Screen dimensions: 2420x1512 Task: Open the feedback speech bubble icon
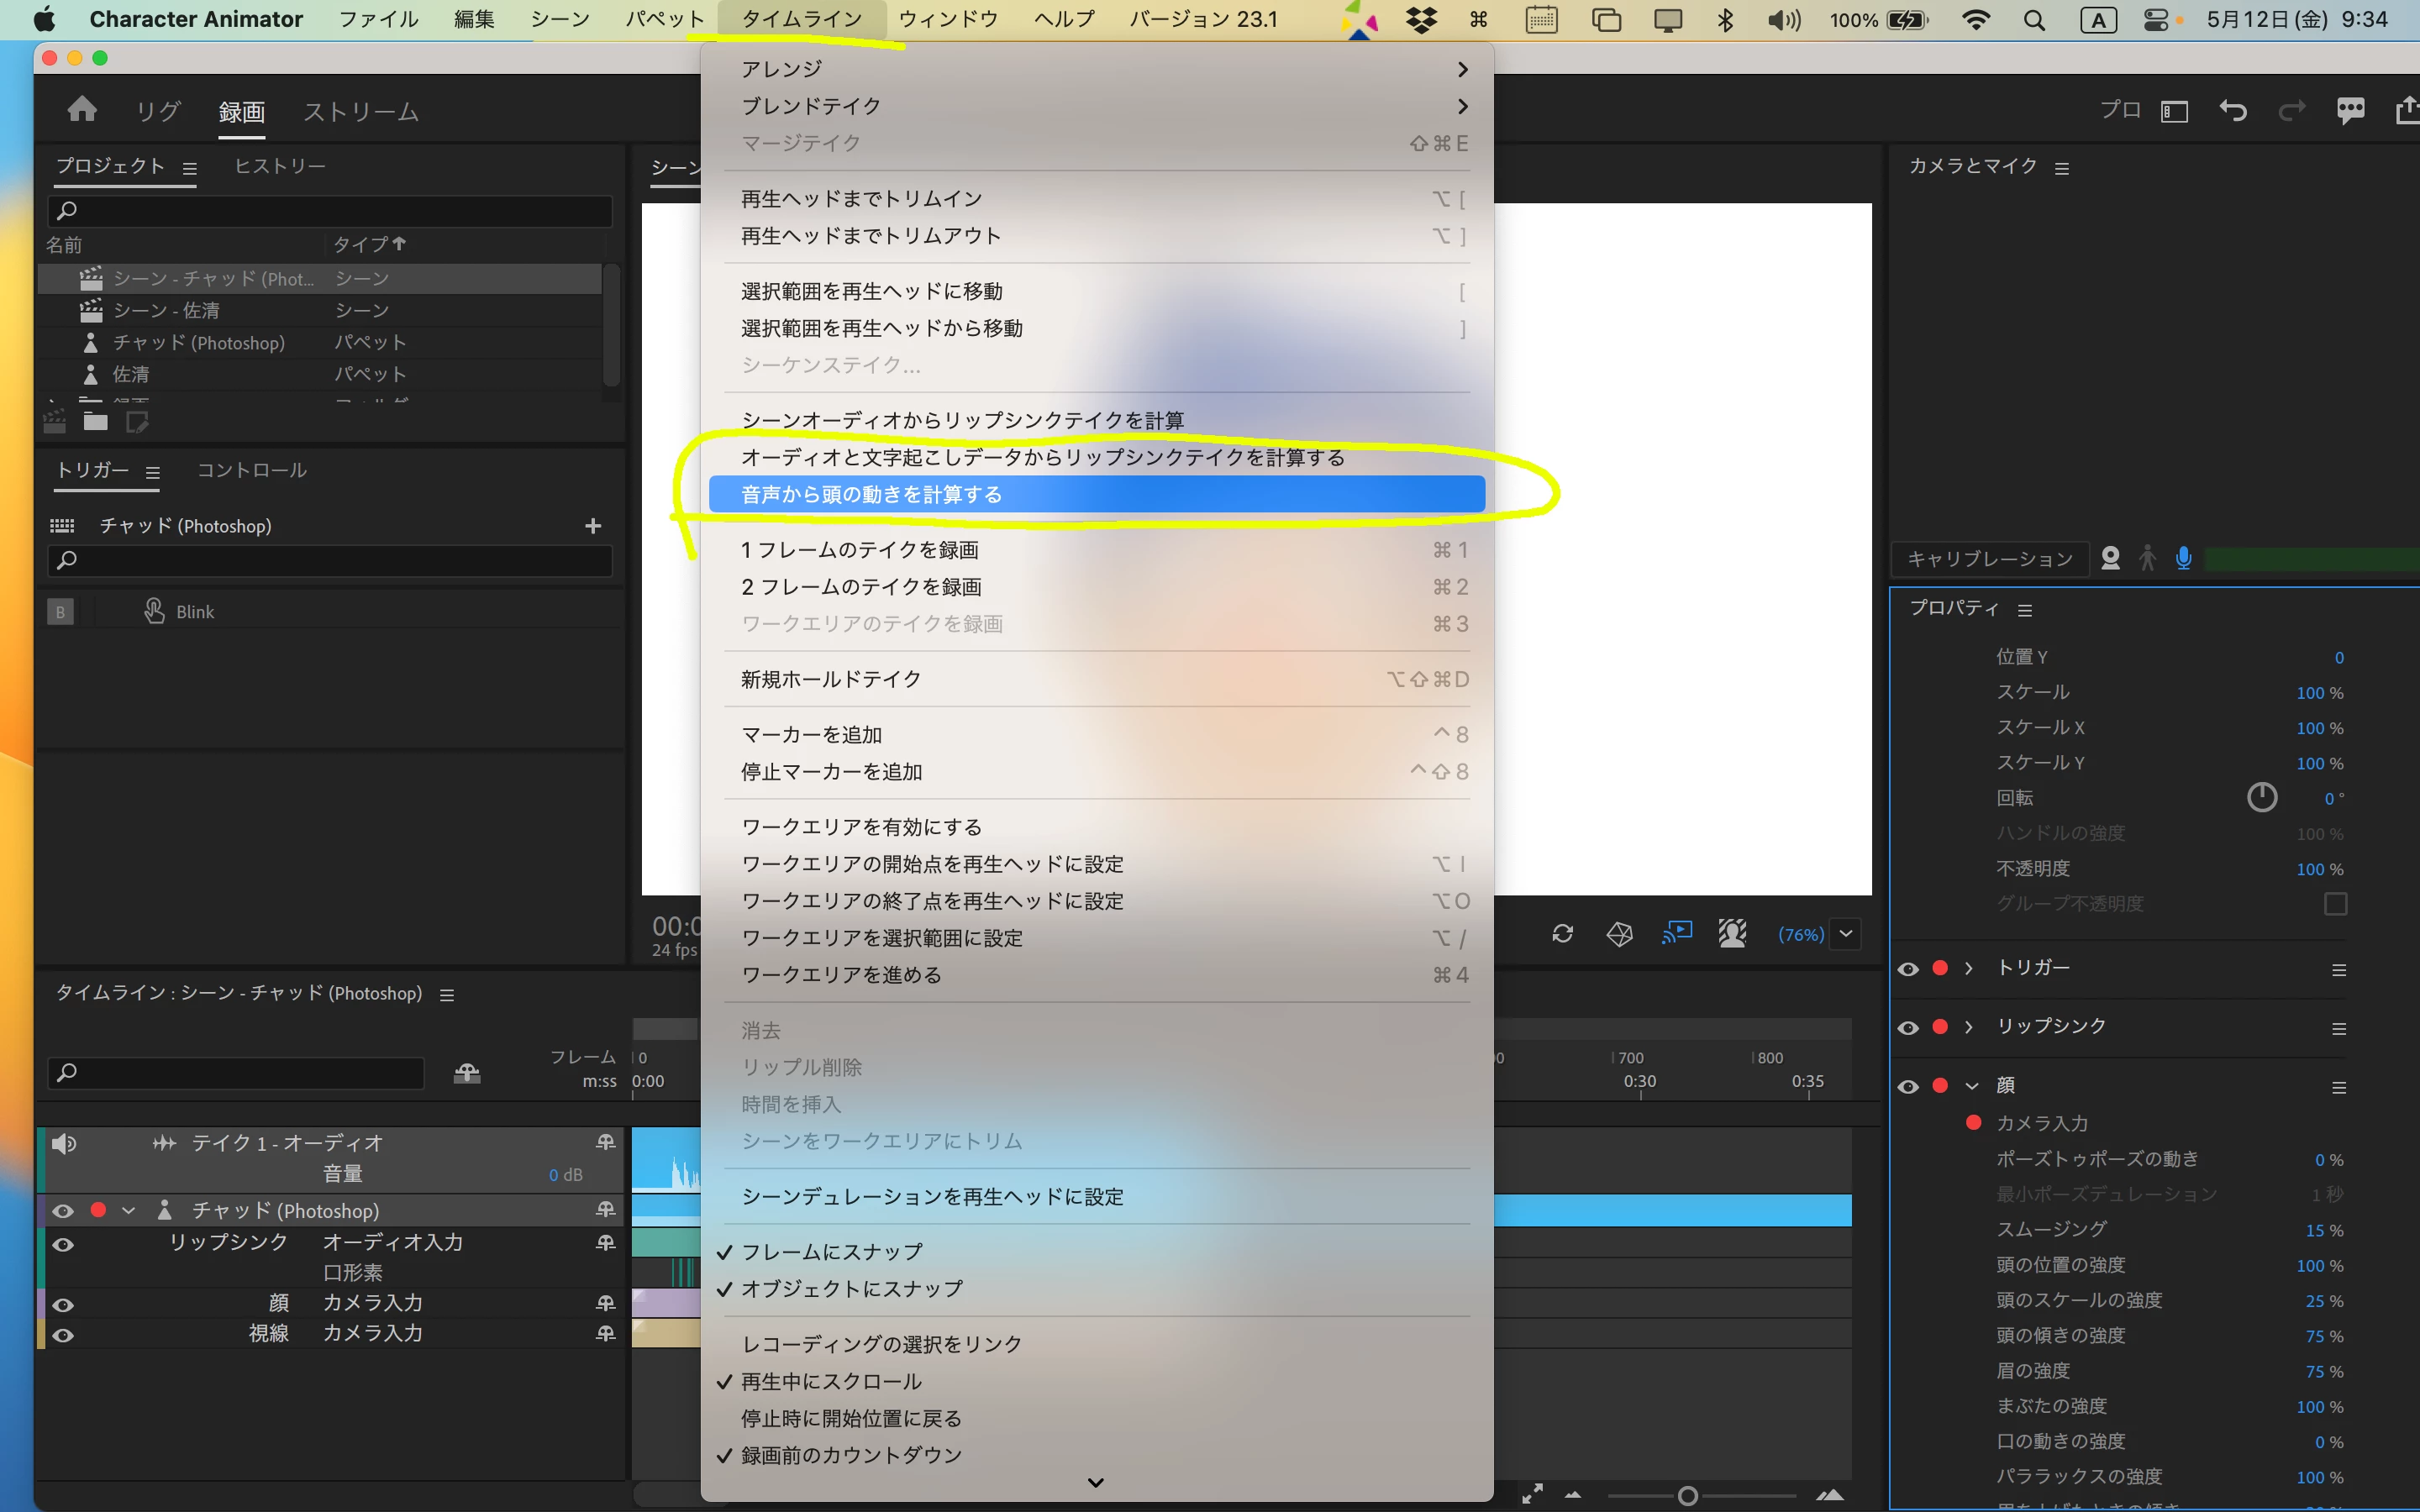tap(2350, 110)
